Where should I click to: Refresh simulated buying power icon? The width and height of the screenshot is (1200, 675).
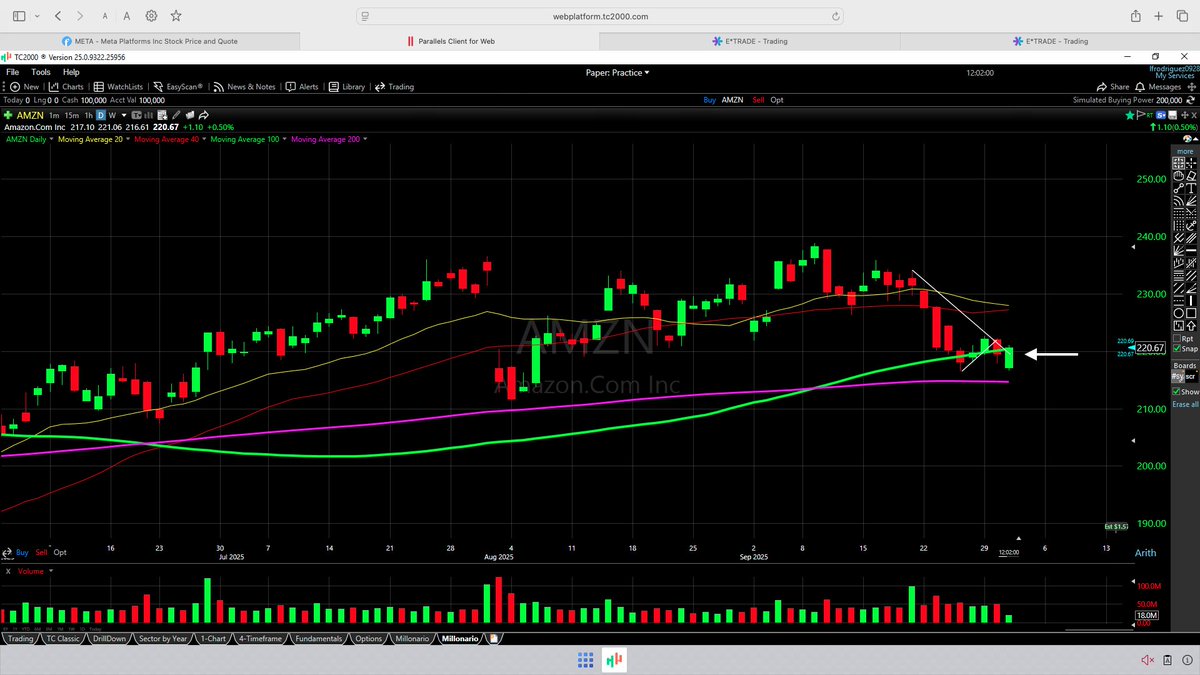tap(1189, 101)
